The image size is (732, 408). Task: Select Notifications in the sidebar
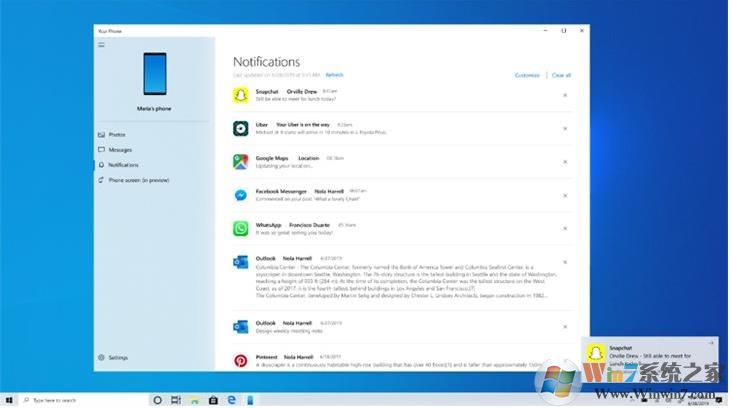point(123,165)
